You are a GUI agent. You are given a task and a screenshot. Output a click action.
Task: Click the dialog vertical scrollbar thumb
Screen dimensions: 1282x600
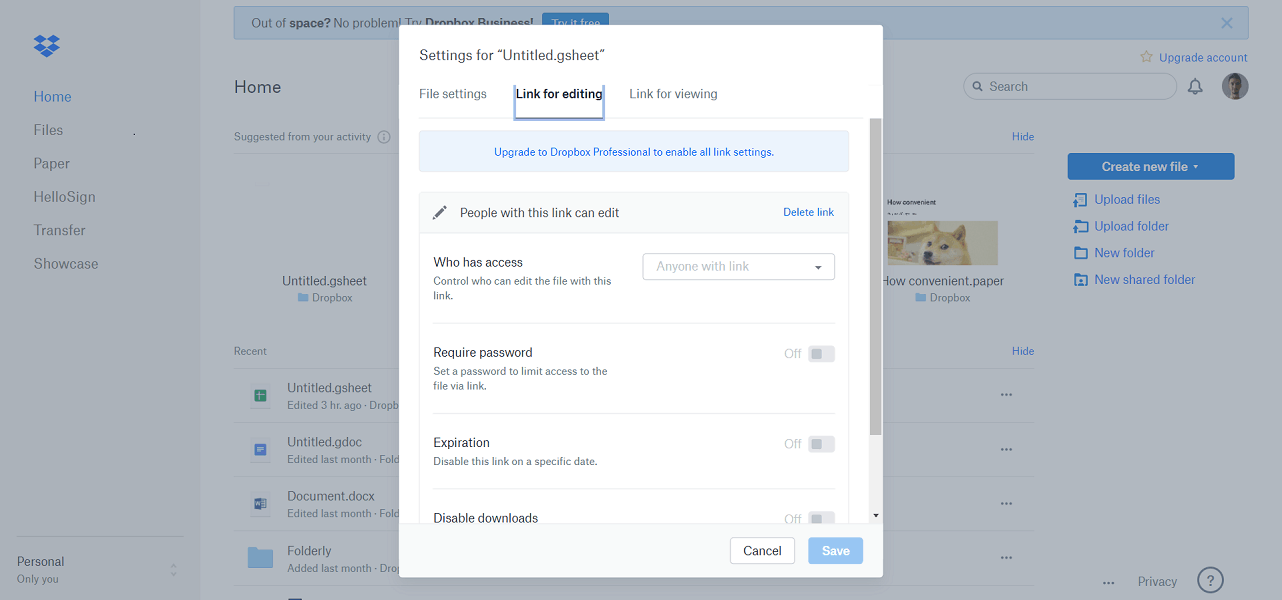point(876,276)
